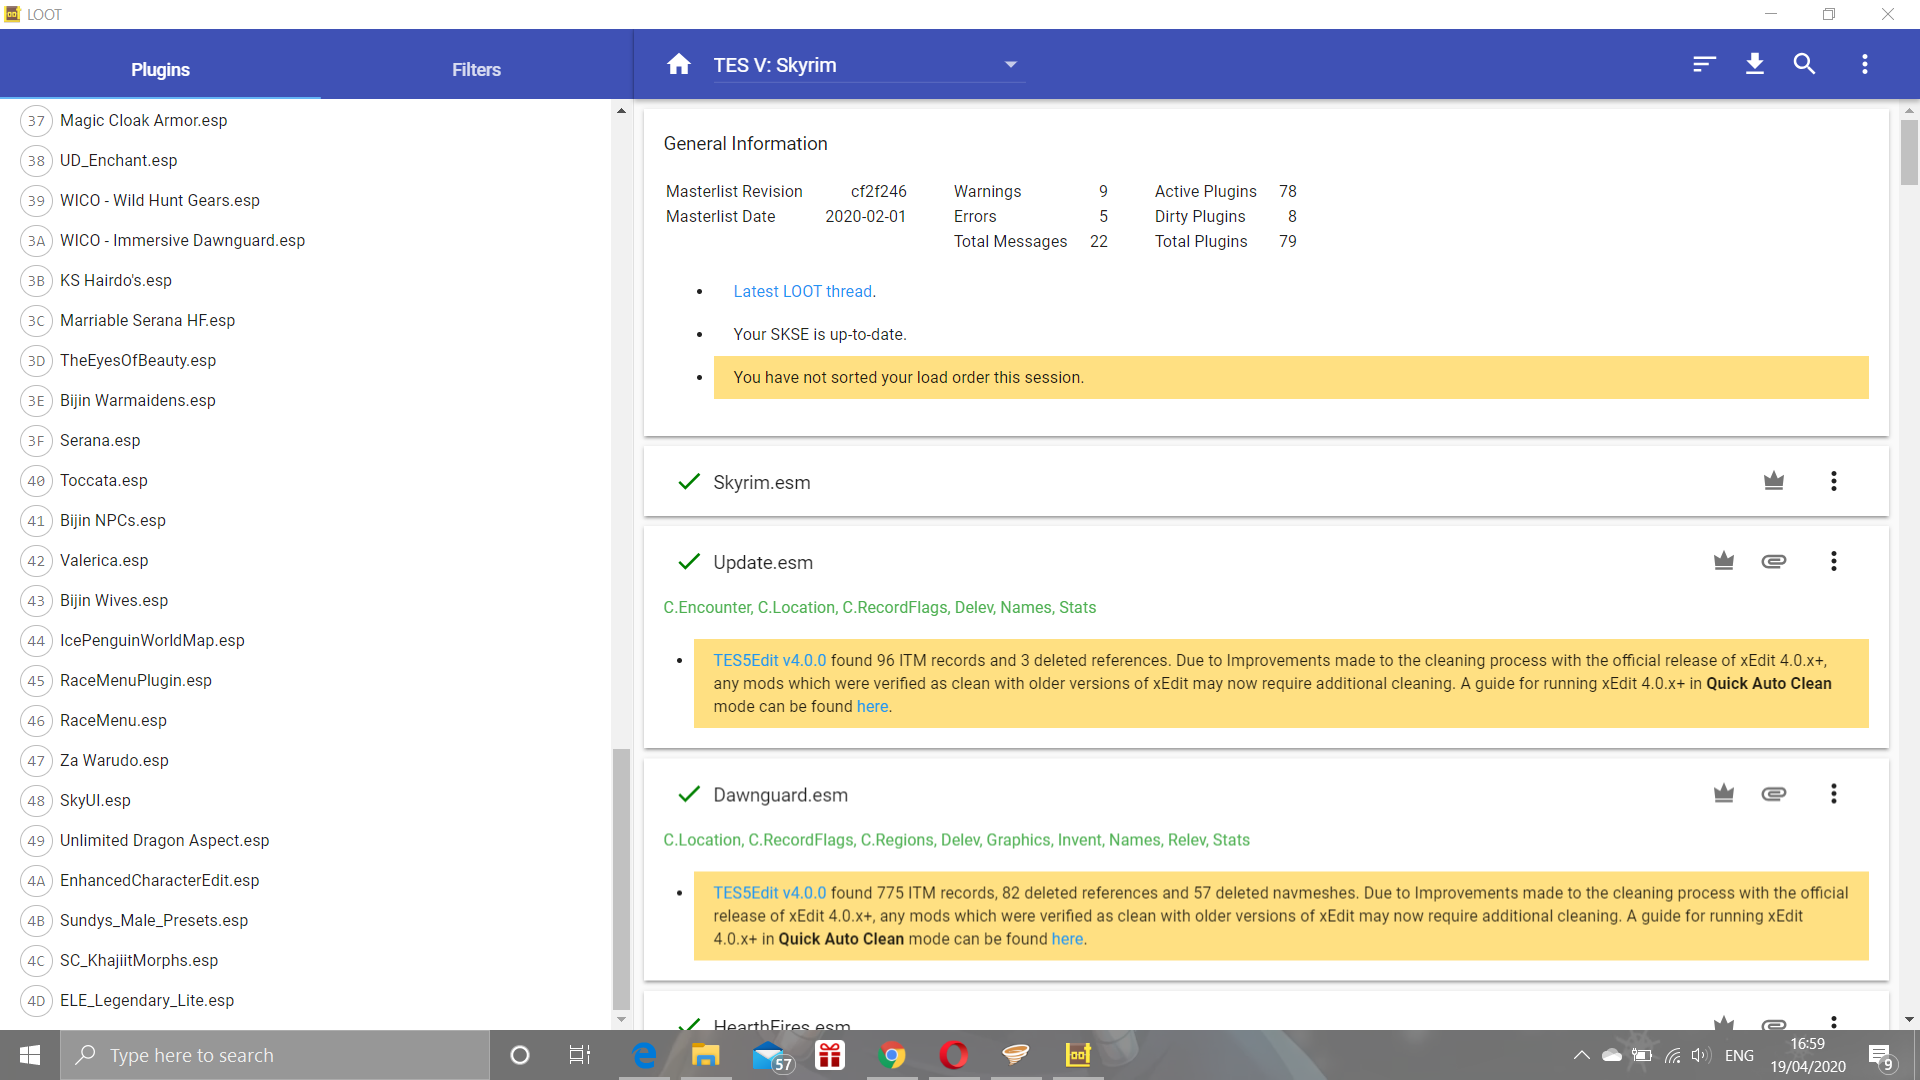
Task: Open the main three-dot menu in header
Action: [1864, 64]
